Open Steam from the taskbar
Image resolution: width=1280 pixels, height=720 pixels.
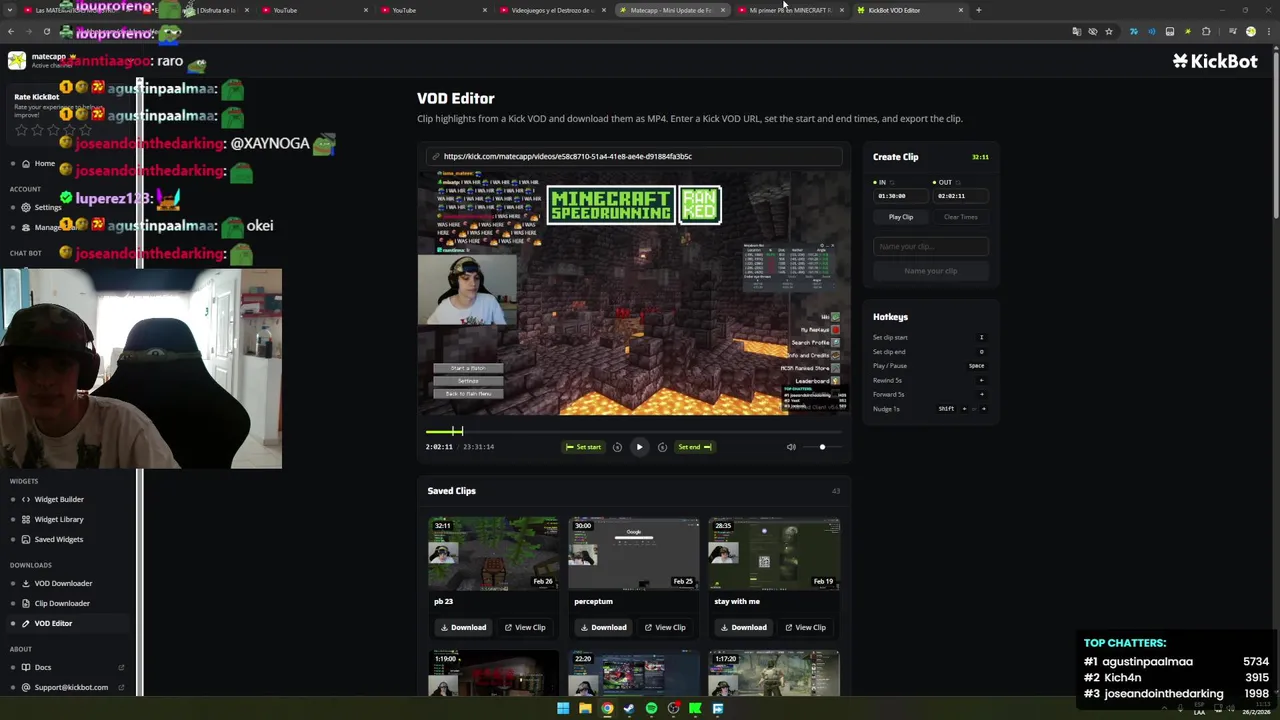629,708
